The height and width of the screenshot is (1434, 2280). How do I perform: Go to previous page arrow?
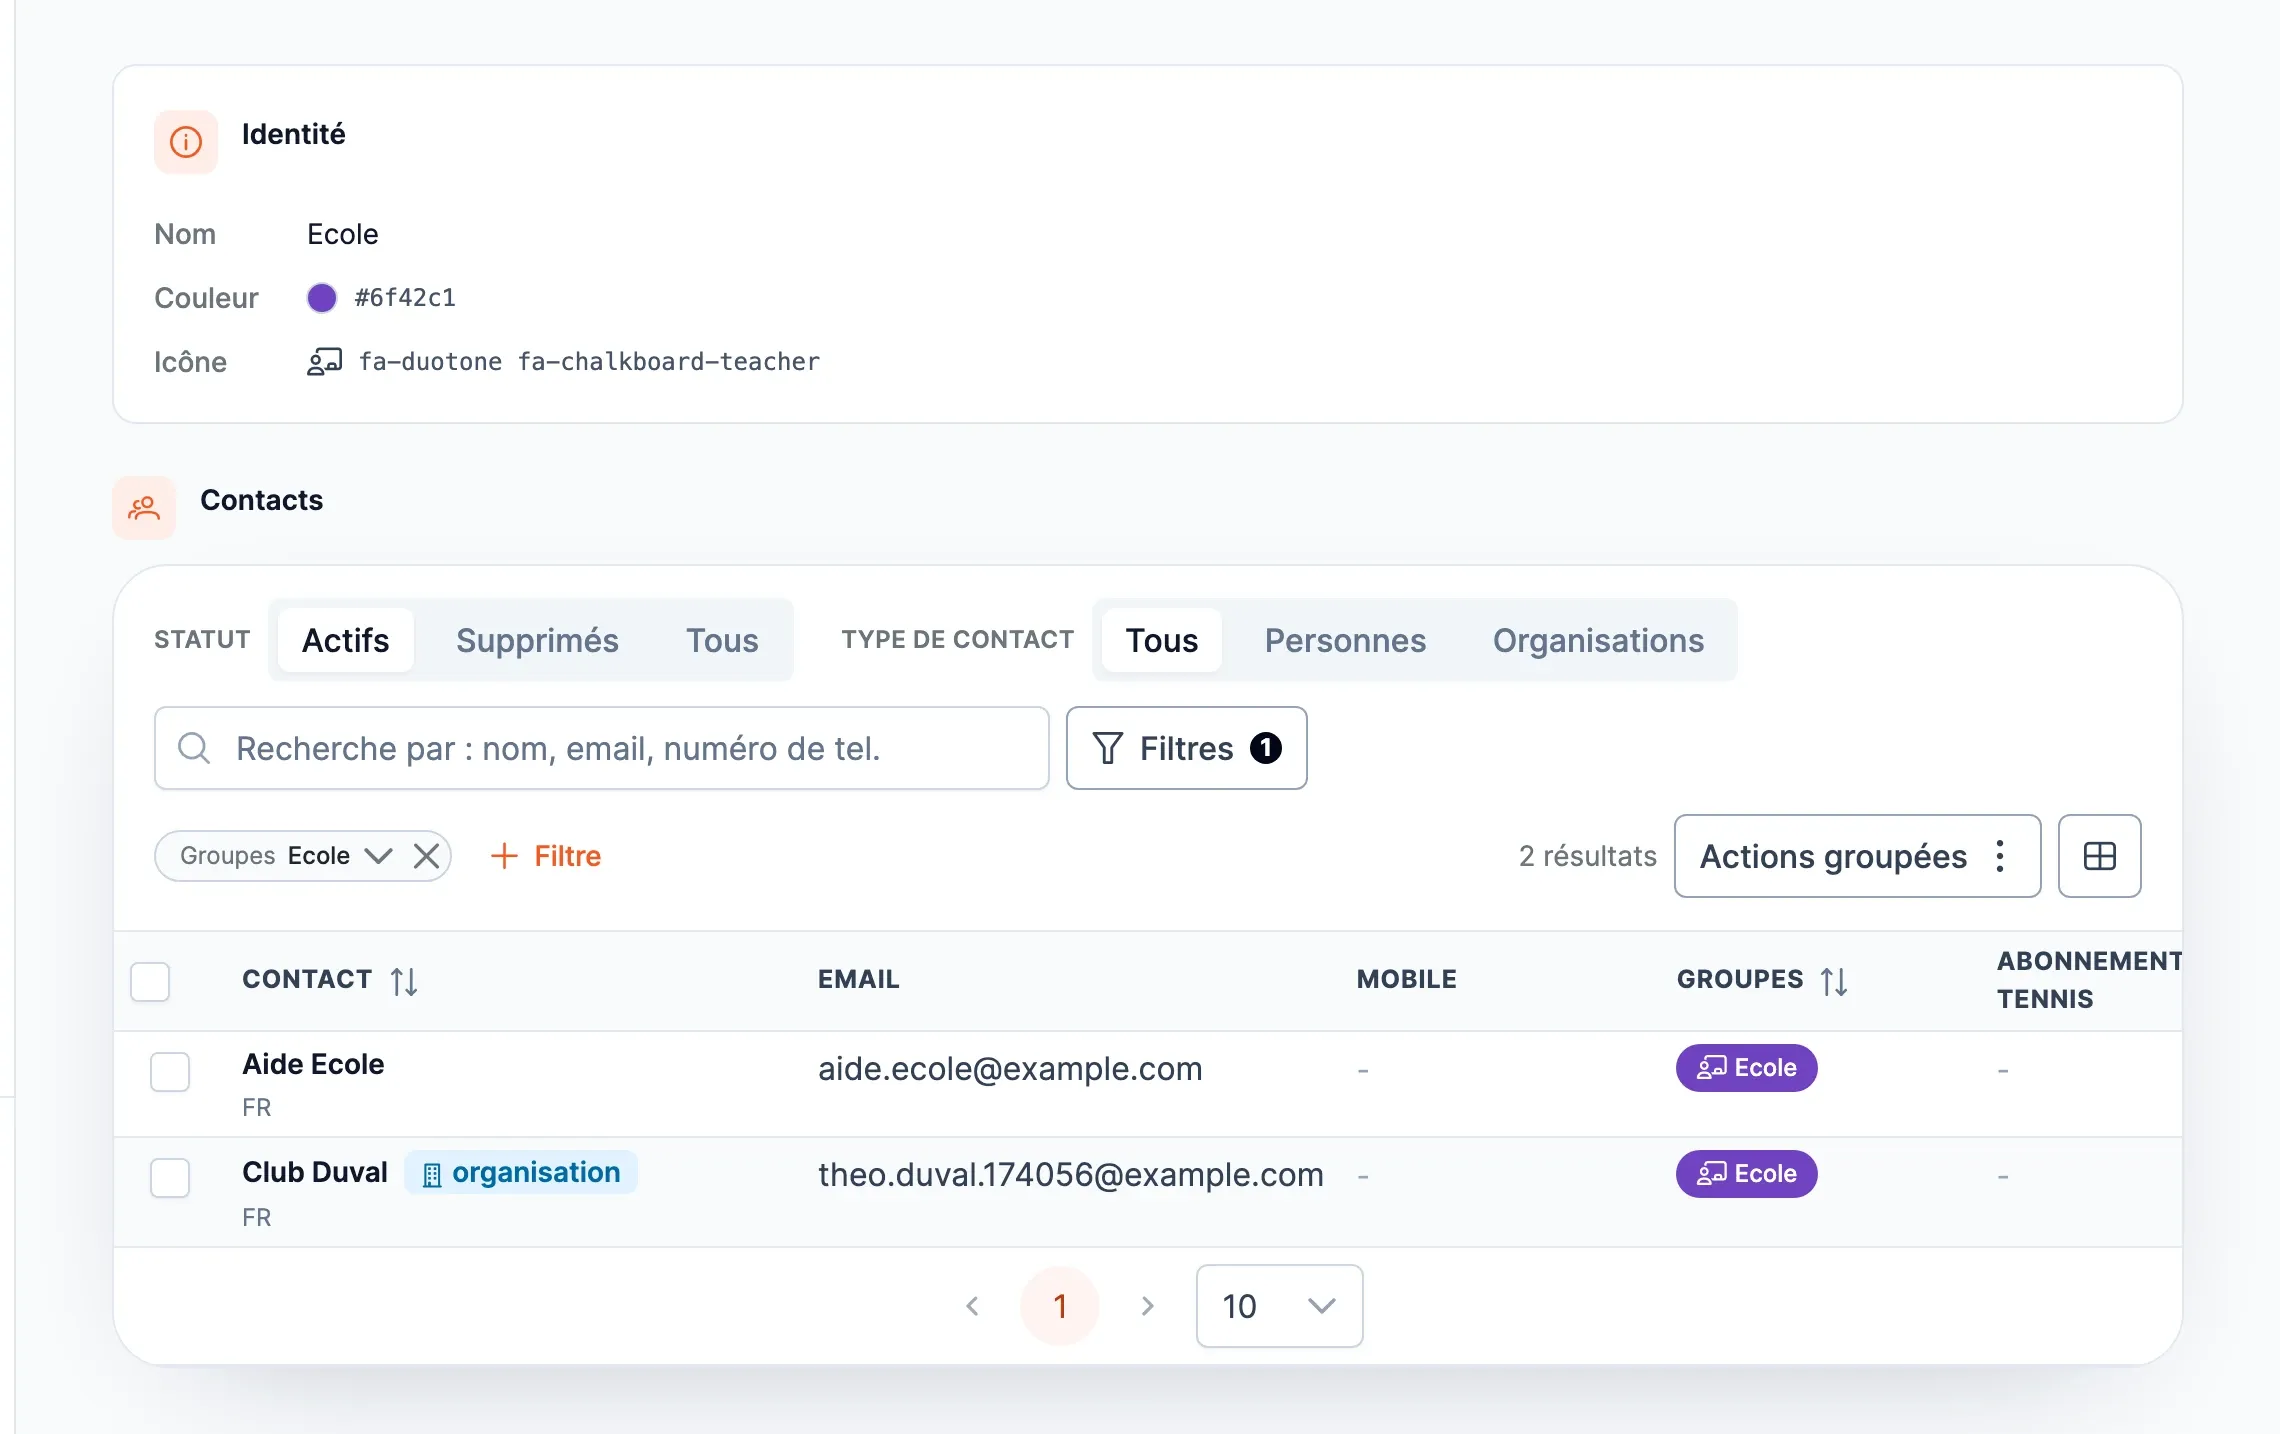(x=973, y=1306)
